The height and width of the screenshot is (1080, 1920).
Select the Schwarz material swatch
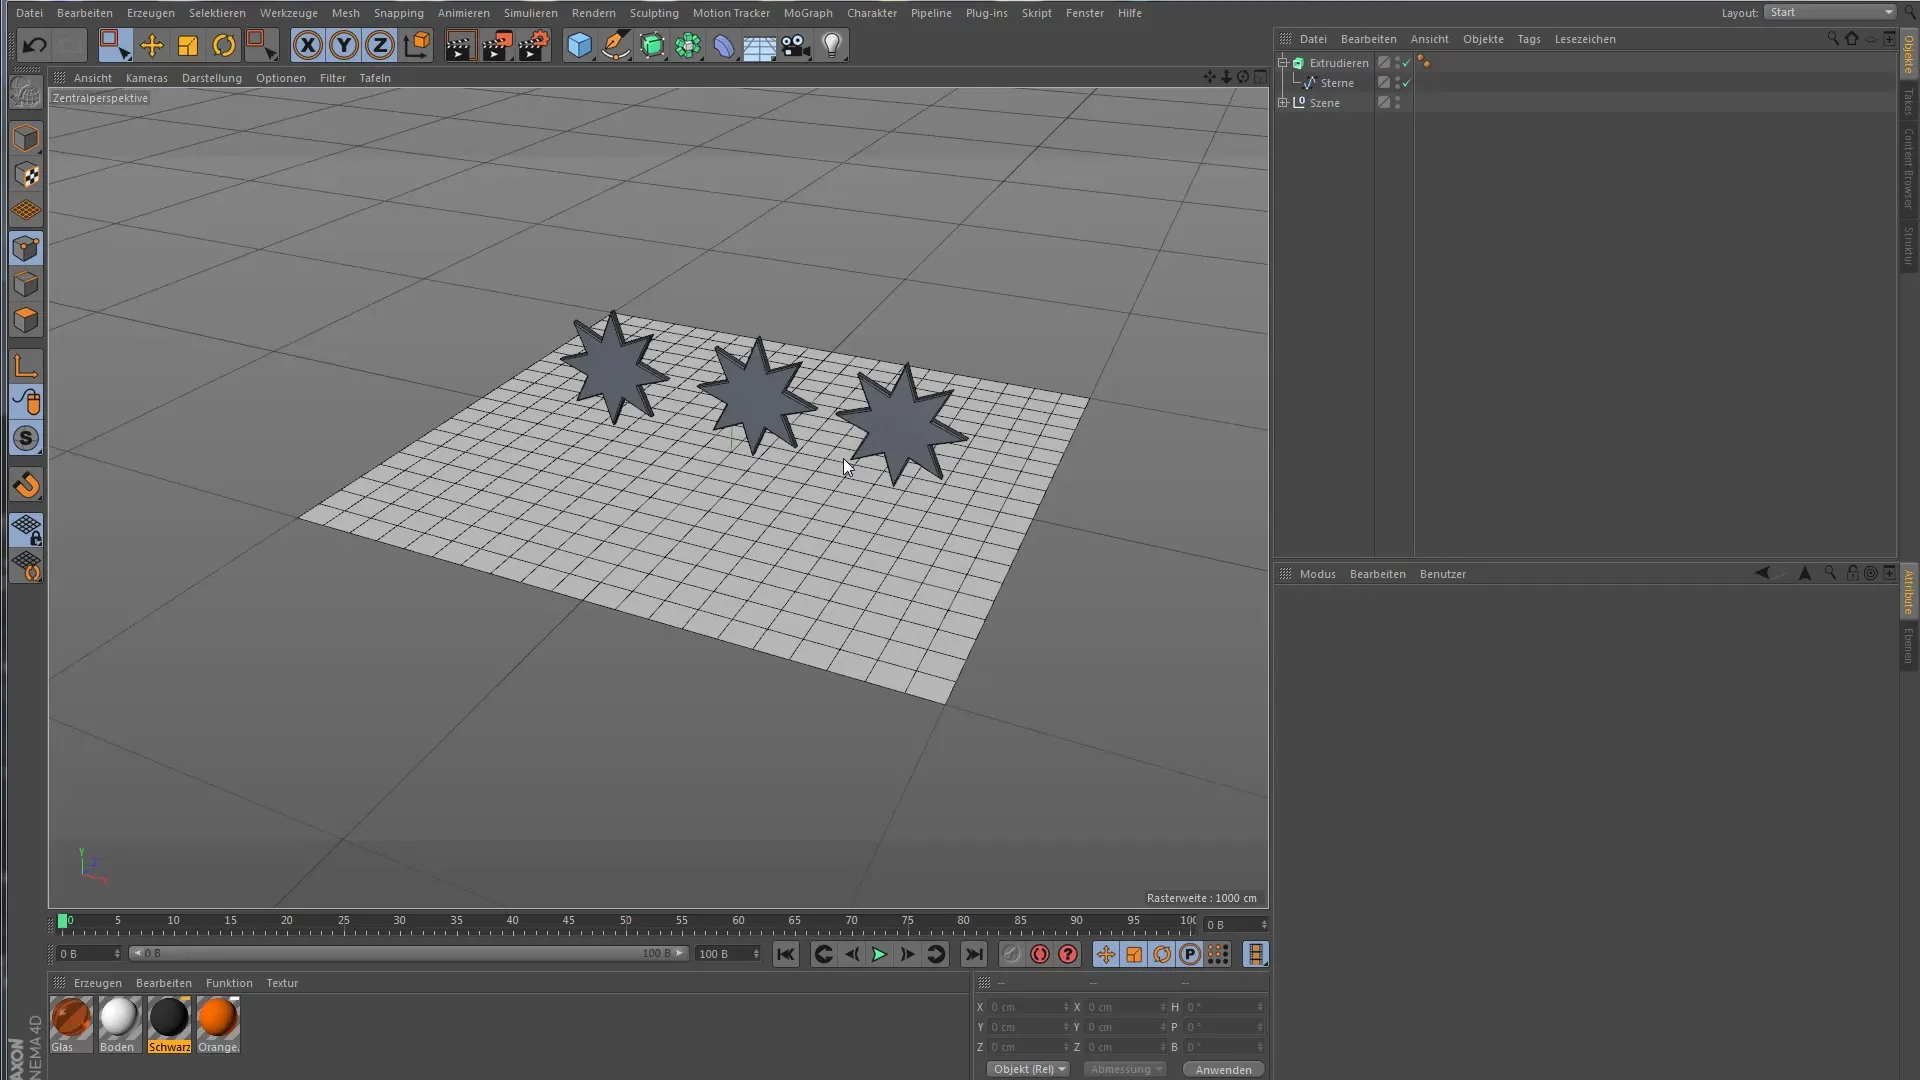click(169, 1024)
